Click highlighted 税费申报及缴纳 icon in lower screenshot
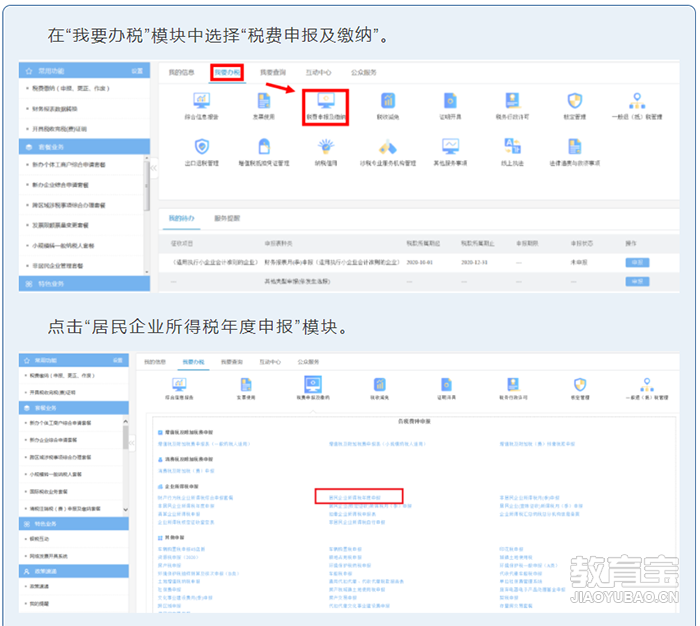The height and width of the screenshot is (626, 700). click(313, 384)
